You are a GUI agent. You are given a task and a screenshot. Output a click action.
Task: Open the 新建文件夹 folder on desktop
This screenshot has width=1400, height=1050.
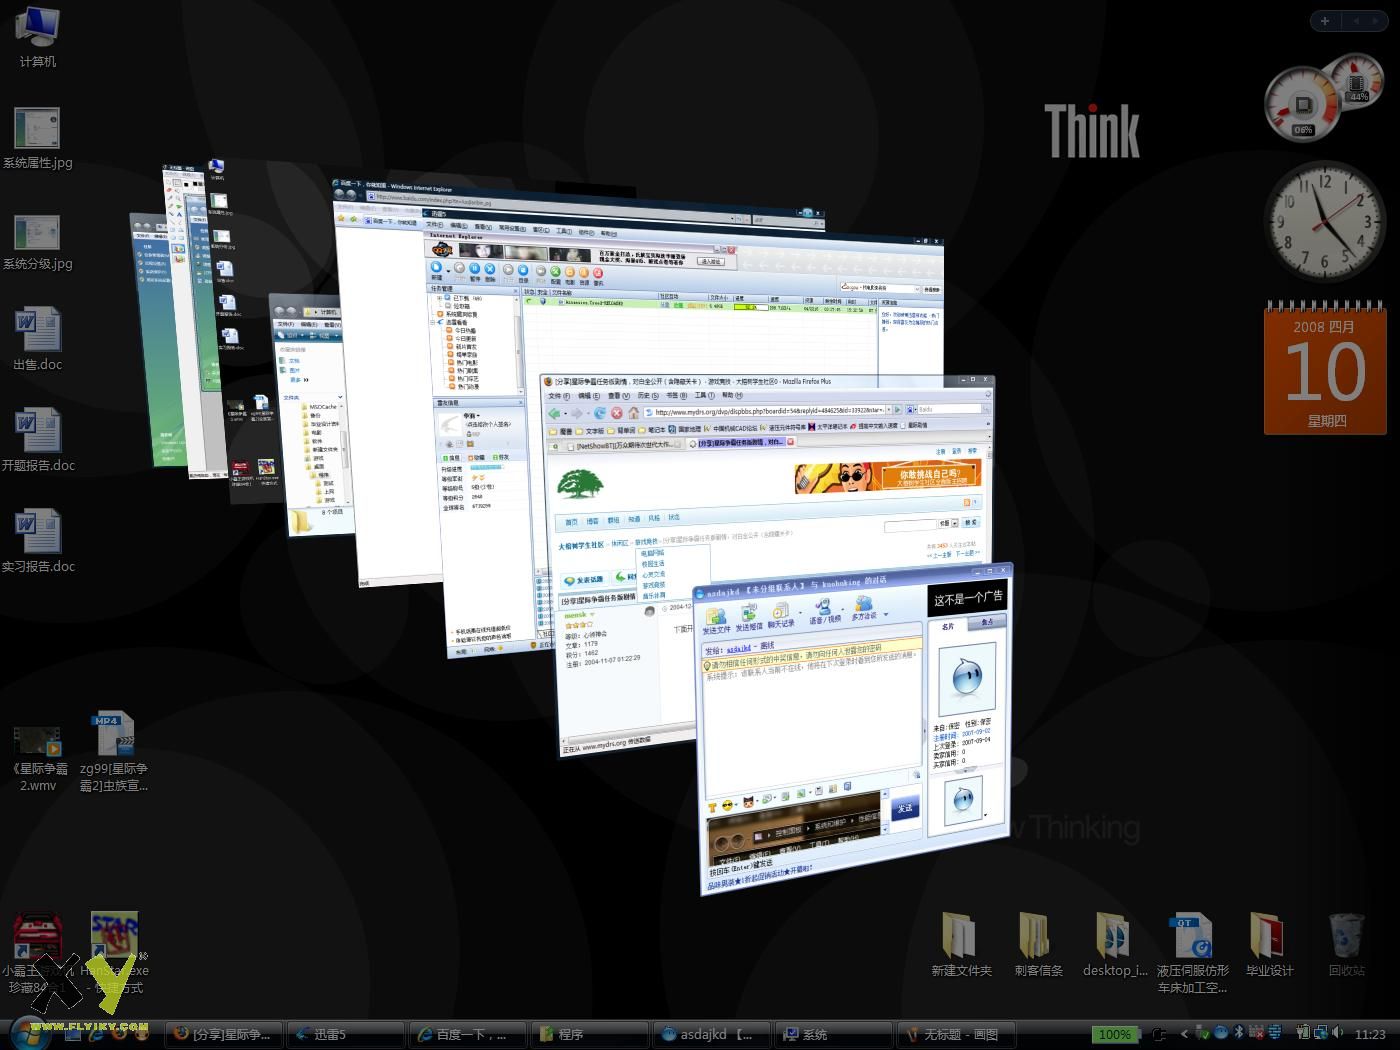pyautogui.click(x=961, y=943)
